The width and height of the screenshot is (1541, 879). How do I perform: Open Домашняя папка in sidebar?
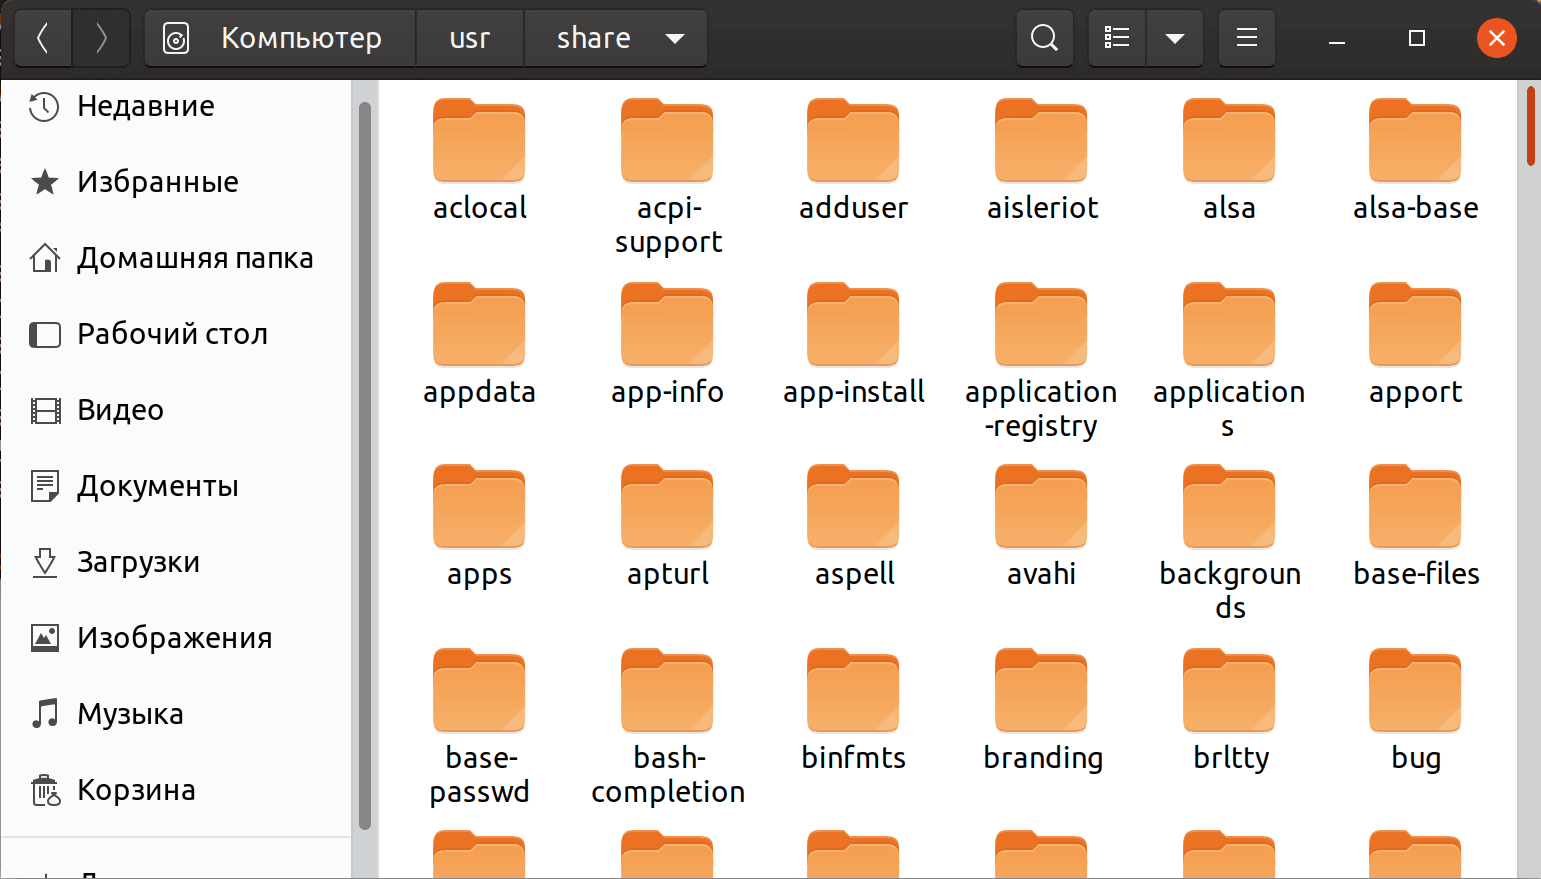176,258
